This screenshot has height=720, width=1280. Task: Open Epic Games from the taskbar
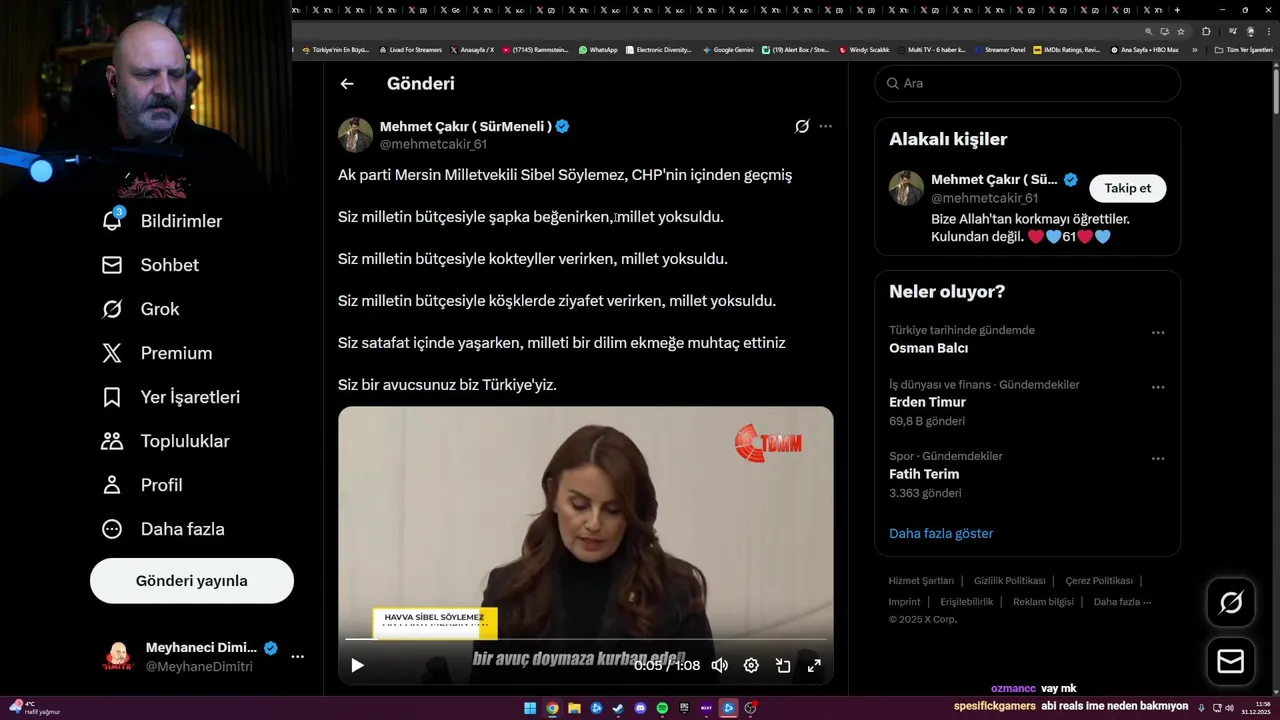[x=684, y=708]
